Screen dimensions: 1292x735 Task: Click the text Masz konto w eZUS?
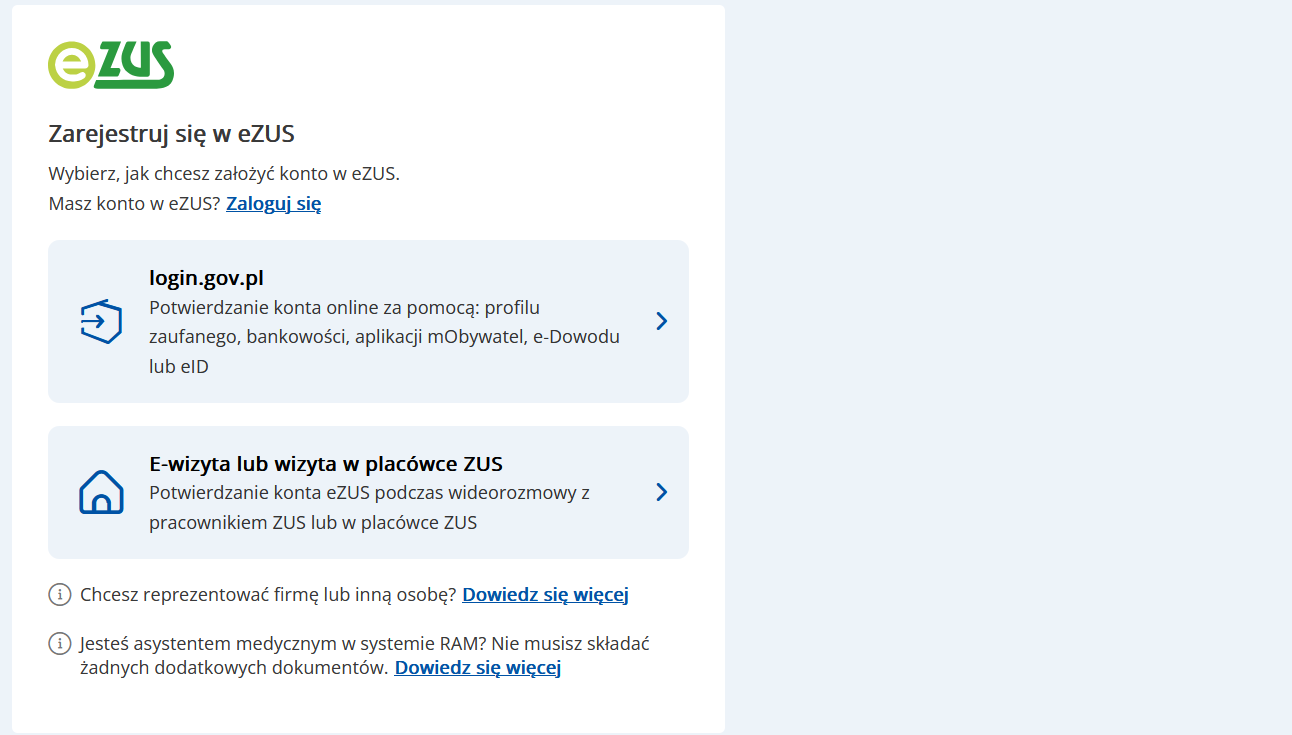pyautogui.click(x=134, y=204)
